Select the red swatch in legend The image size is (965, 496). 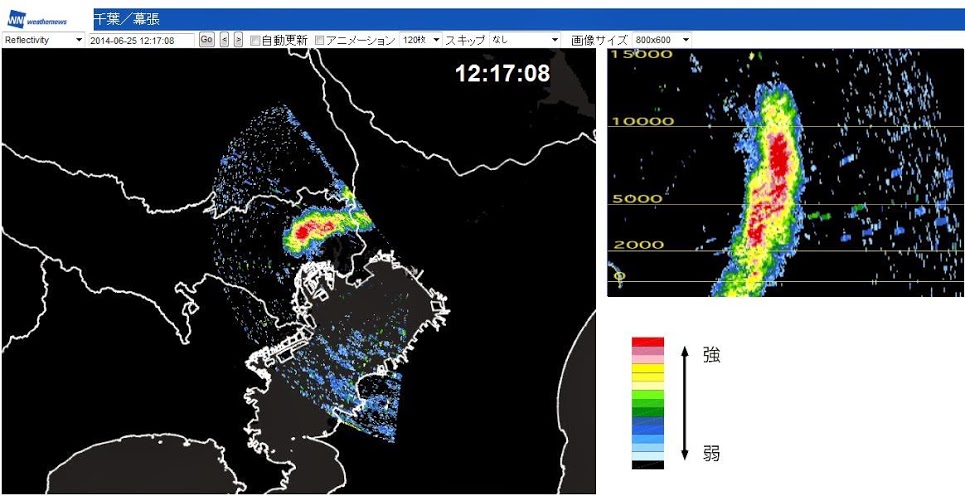click(648, 342)
